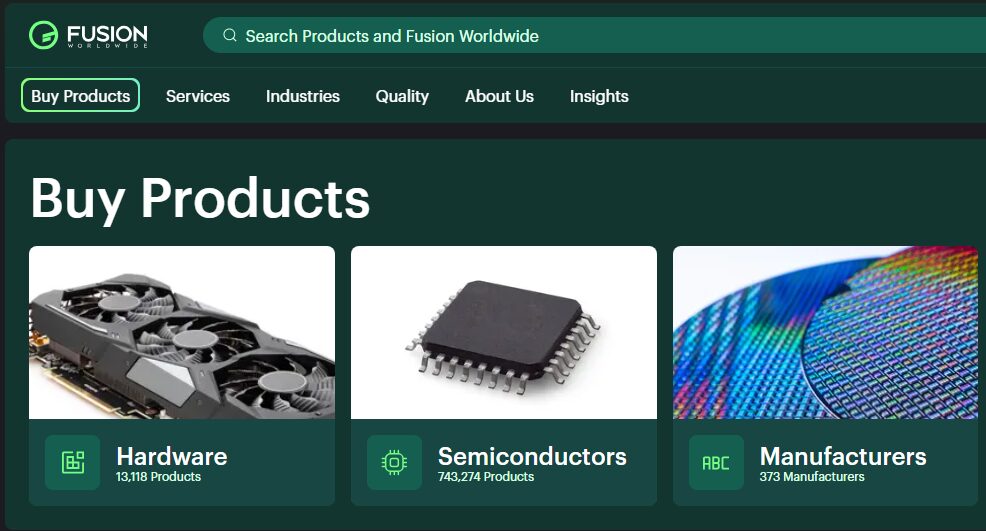This screenshot has height=531, width=986.
Task: Click the silicon wafer Manufacturers image
Action: (x=826, y=333)
